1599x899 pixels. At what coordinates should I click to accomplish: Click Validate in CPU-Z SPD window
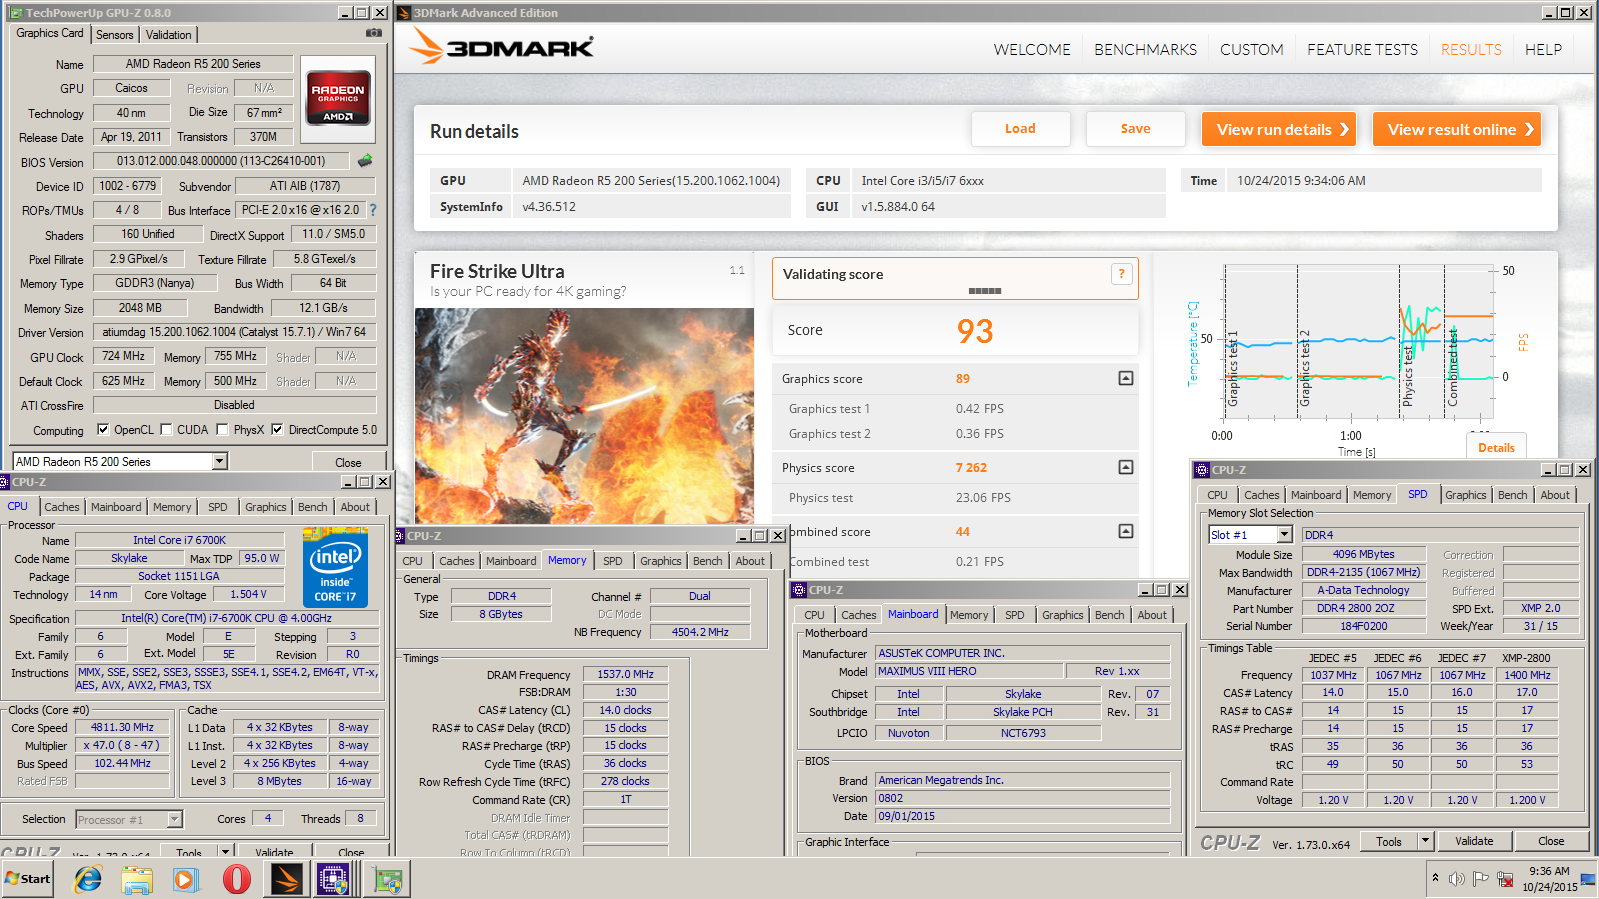pos(1474,841)
